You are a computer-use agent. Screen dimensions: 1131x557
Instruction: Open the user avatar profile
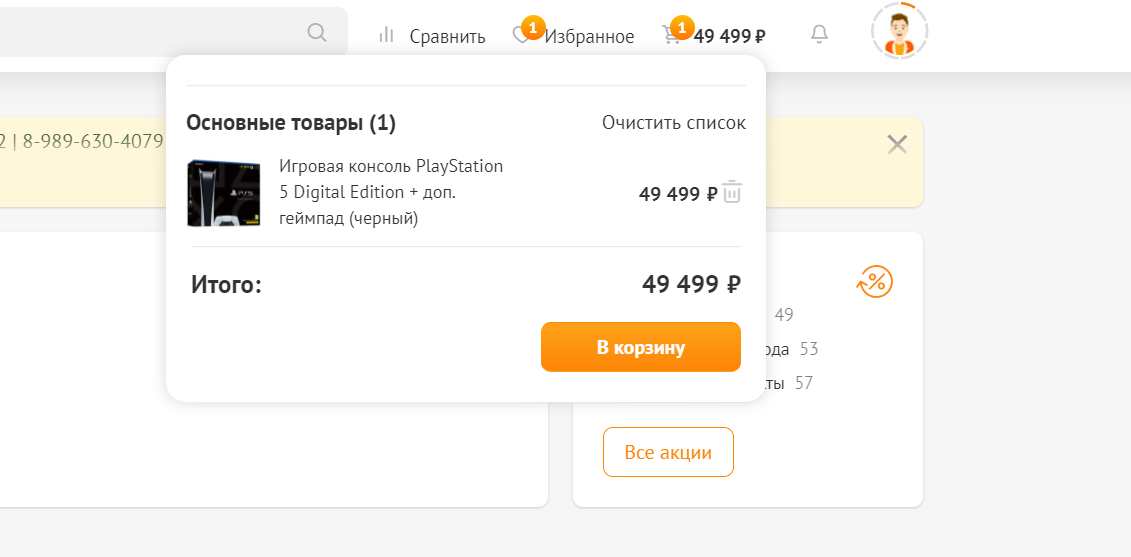pyautogui.click(x=899, y=32)
